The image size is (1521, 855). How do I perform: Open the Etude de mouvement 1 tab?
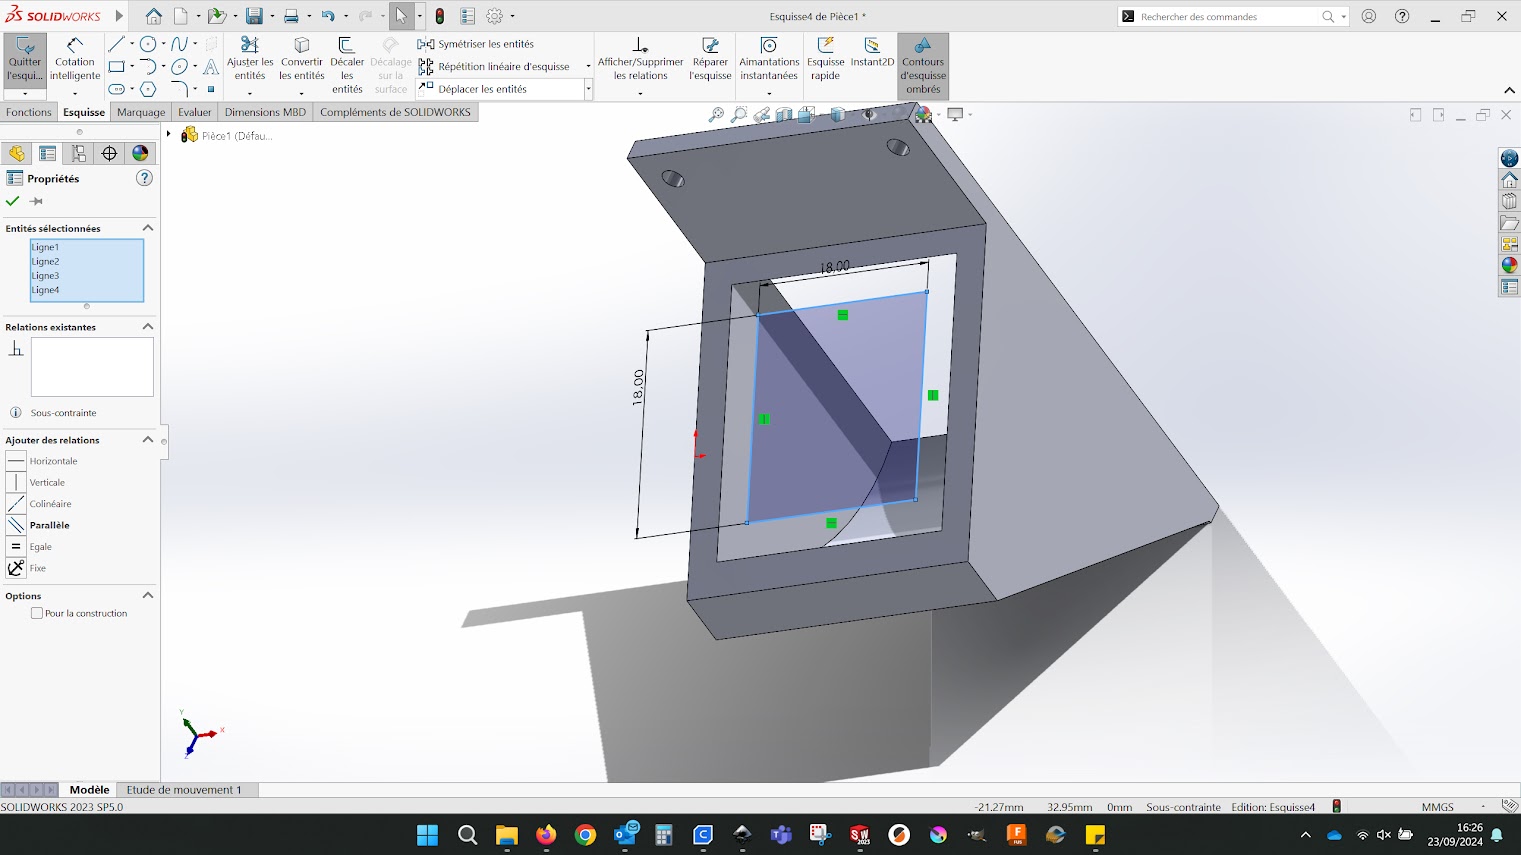(x=183, y=790)
